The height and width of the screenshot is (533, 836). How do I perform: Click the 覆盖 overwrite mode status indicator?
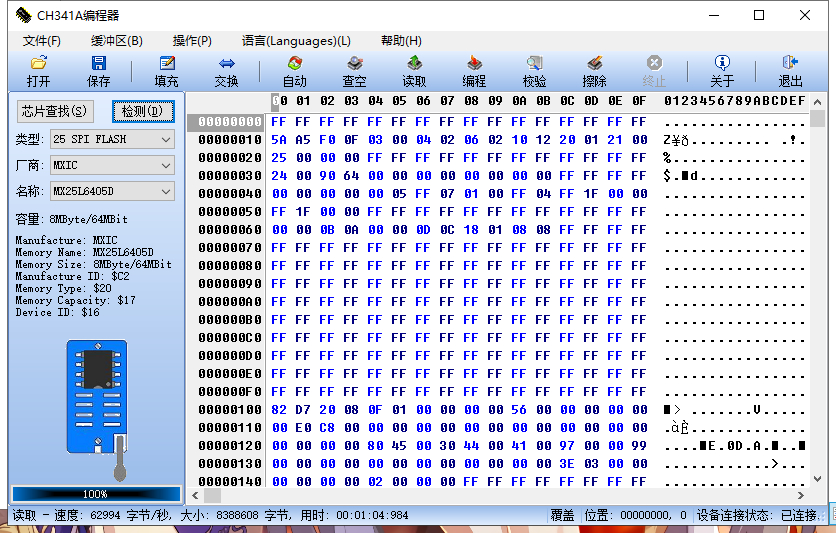(562, 515)
